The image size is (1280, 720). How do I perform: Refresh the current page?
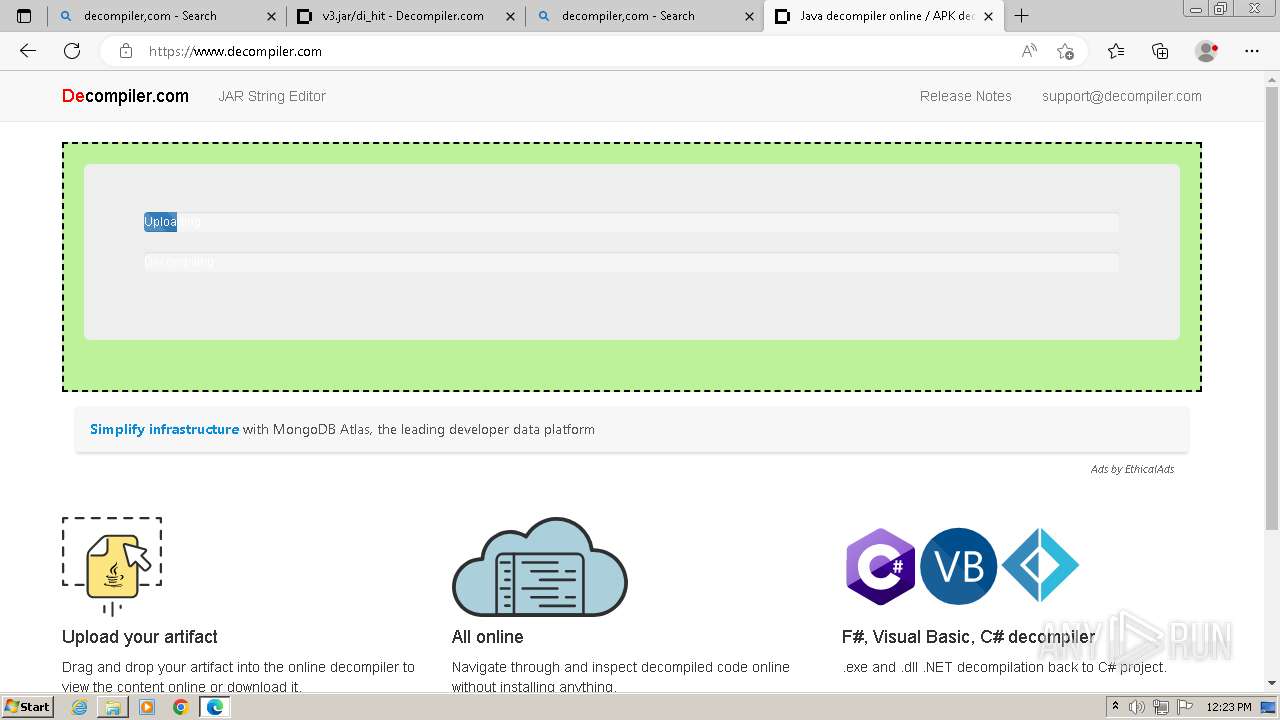pos(72,51)
